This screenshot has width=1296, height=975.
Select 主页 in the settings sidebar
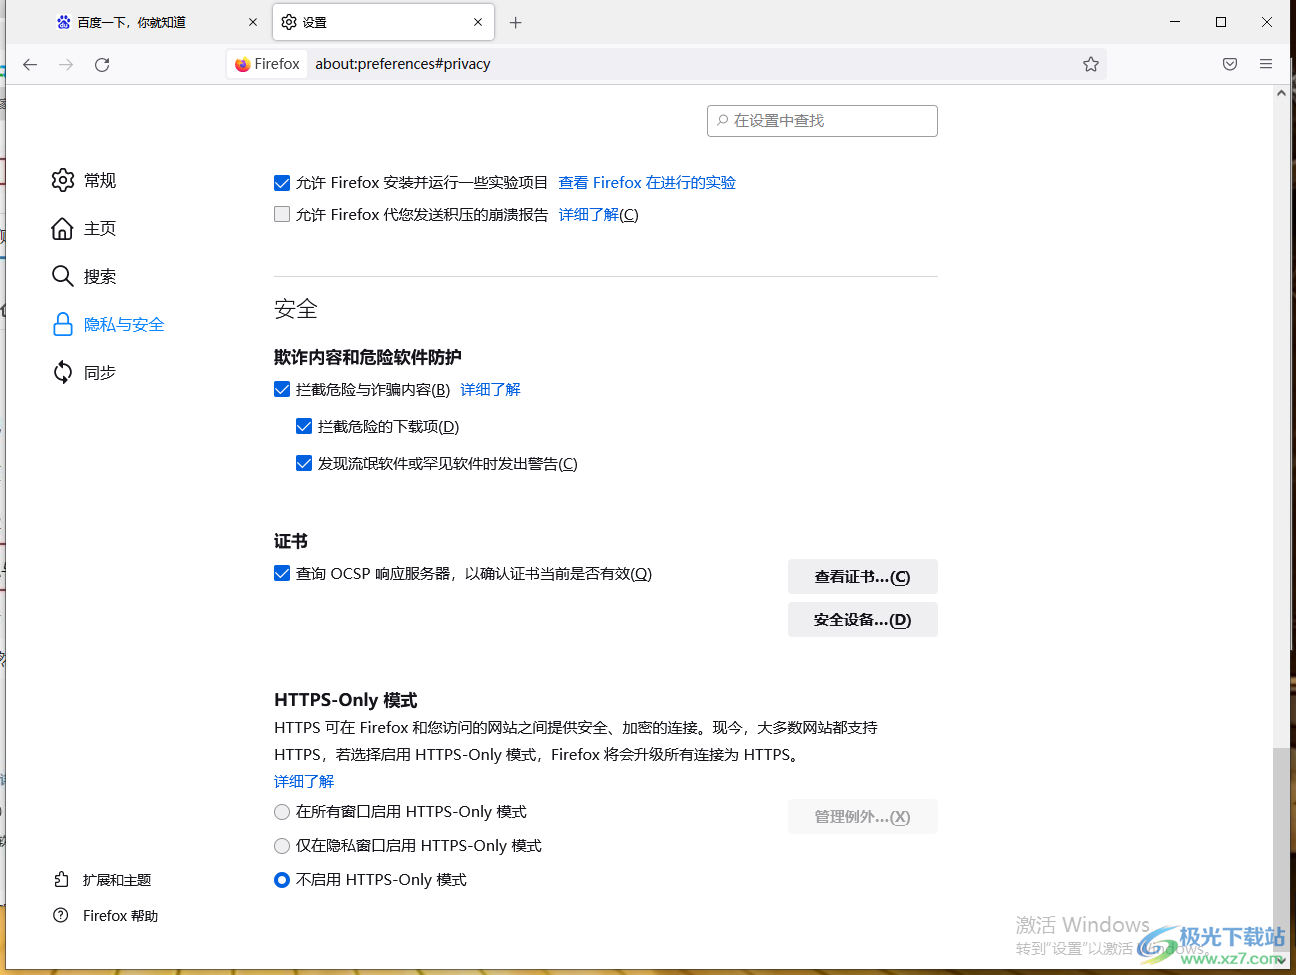[x=100, y=228]
